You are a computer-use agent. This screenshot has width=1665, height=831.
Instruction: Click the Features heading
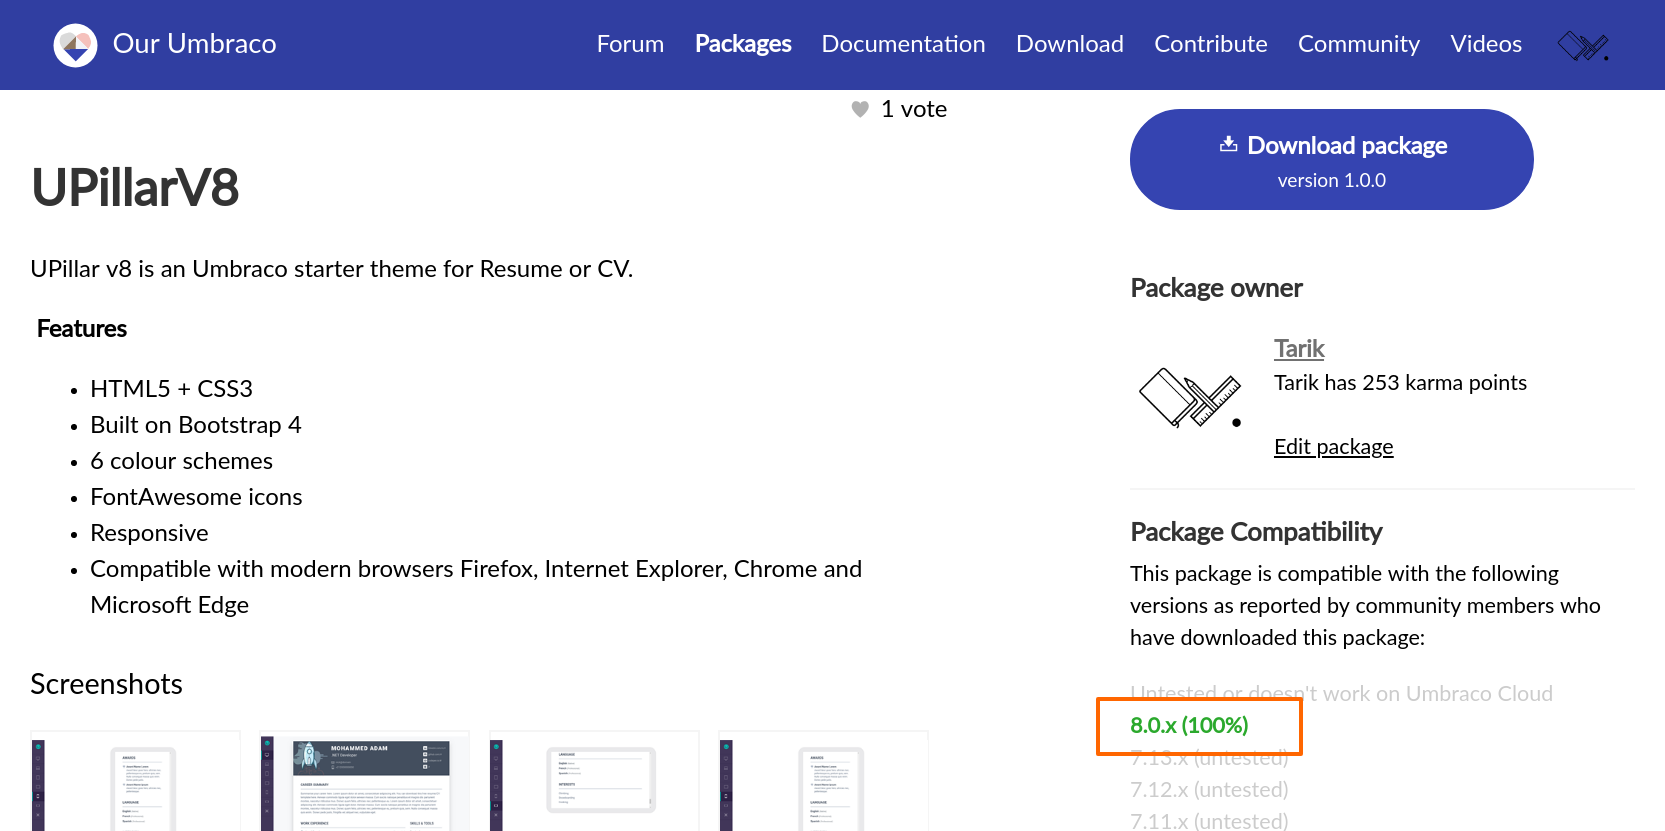click(82, 329)
